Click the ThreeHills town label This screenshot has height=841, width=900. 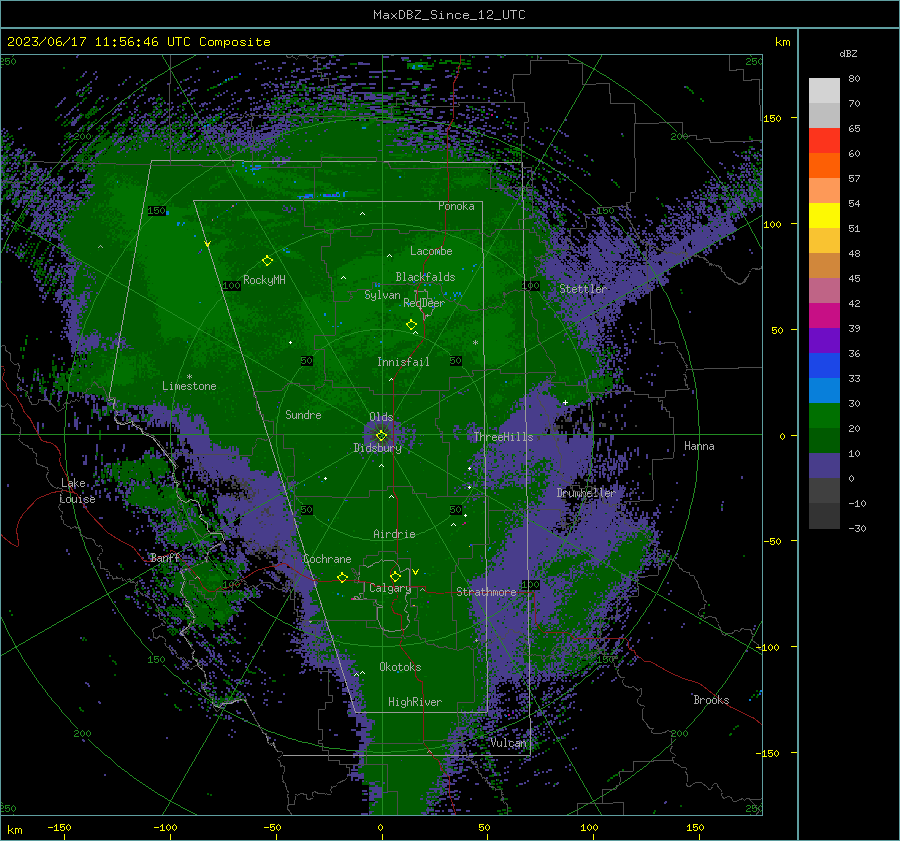[x=503, y=437]
